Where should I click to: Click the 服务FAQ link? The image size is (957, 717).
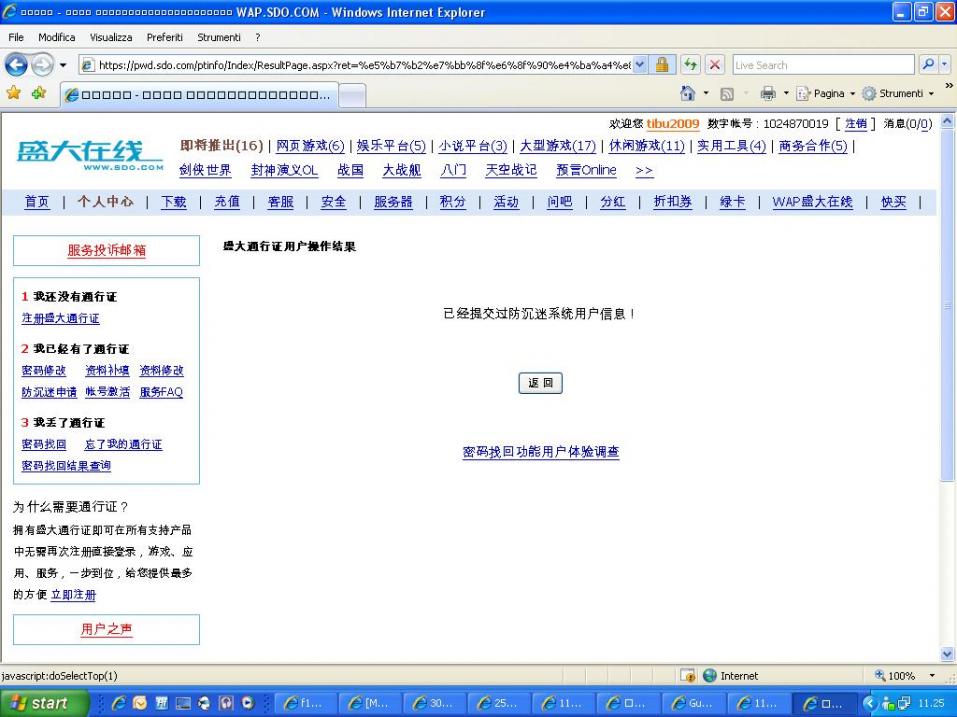(161, 392)
